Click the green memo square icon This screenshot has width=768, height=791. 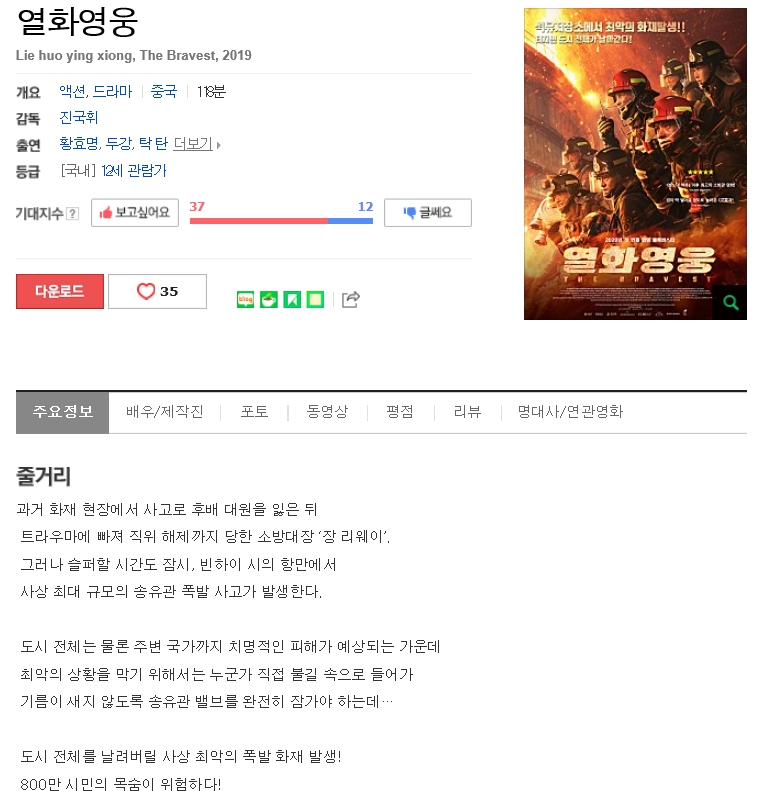(x=315, y=300)
